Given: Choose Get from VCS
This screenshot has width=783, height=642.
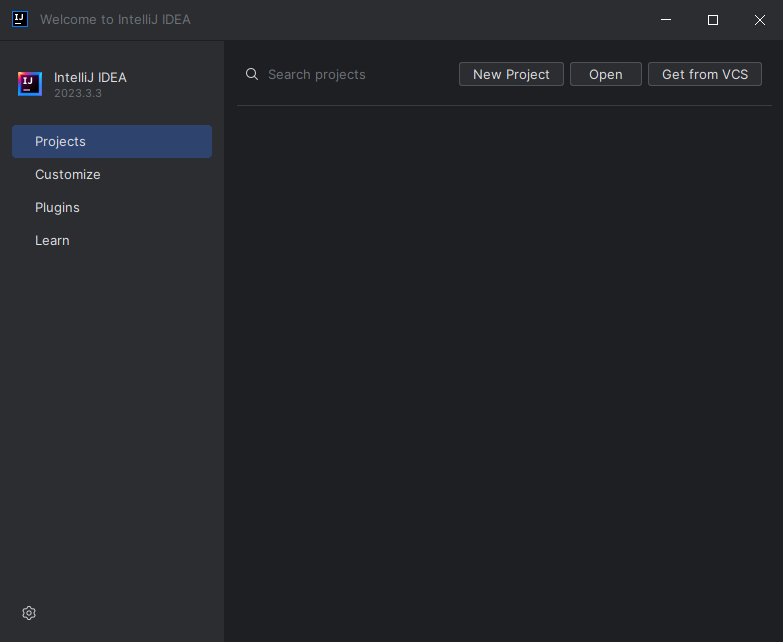Looking at the screenshot, I should point(705,74).
